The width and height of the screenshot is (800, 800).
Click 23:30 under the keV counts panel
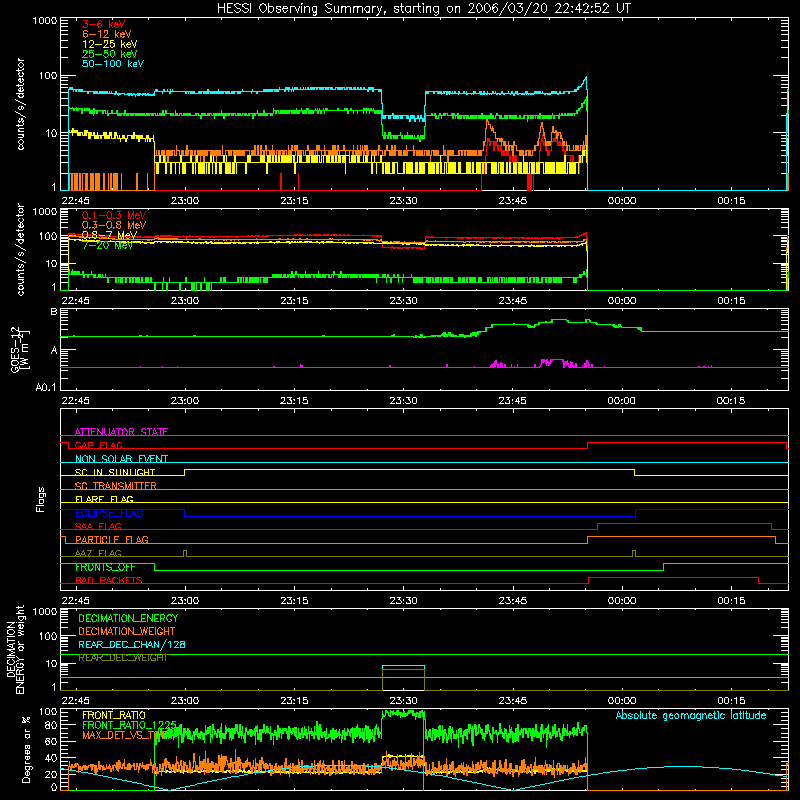(x=403, y=201)
